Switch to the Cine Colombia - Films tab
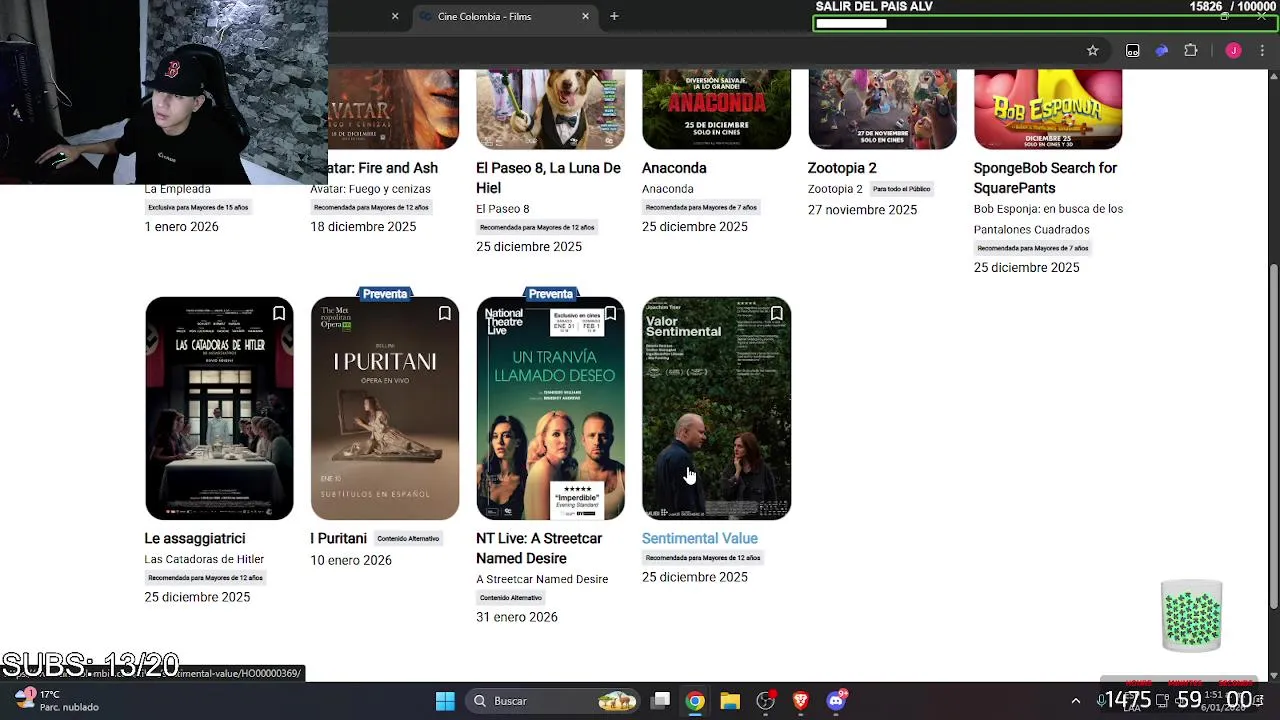The height and width of the screenshot is (720, 1280). (x=505, y=16)
